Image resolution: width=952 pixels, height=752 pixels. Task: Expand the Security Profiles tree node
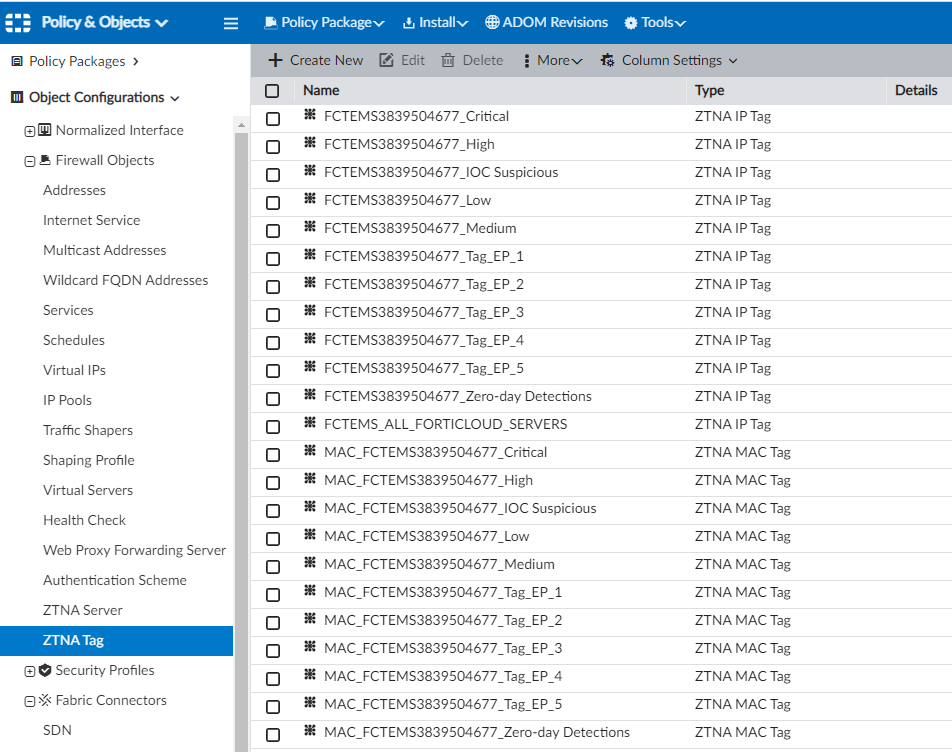(29, 671)
